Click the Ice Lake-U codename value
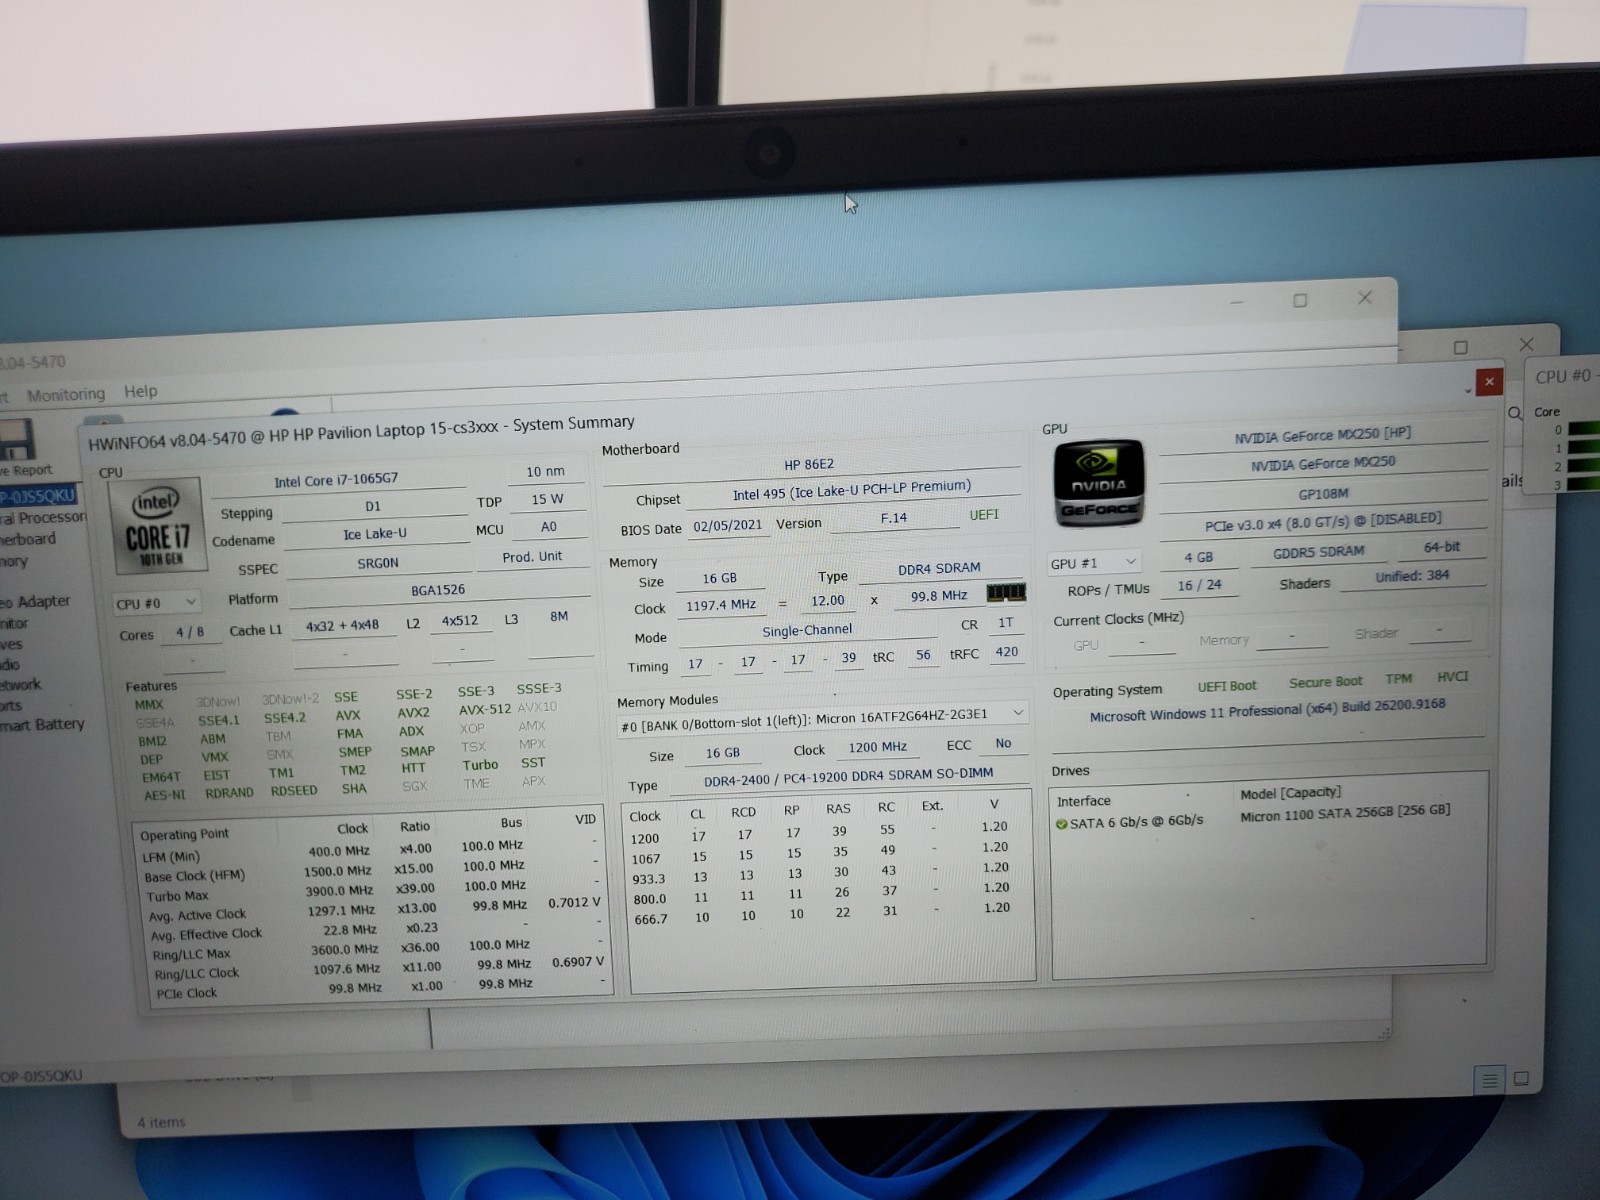Viewport: 1600px width, 1200px height. 375,534
